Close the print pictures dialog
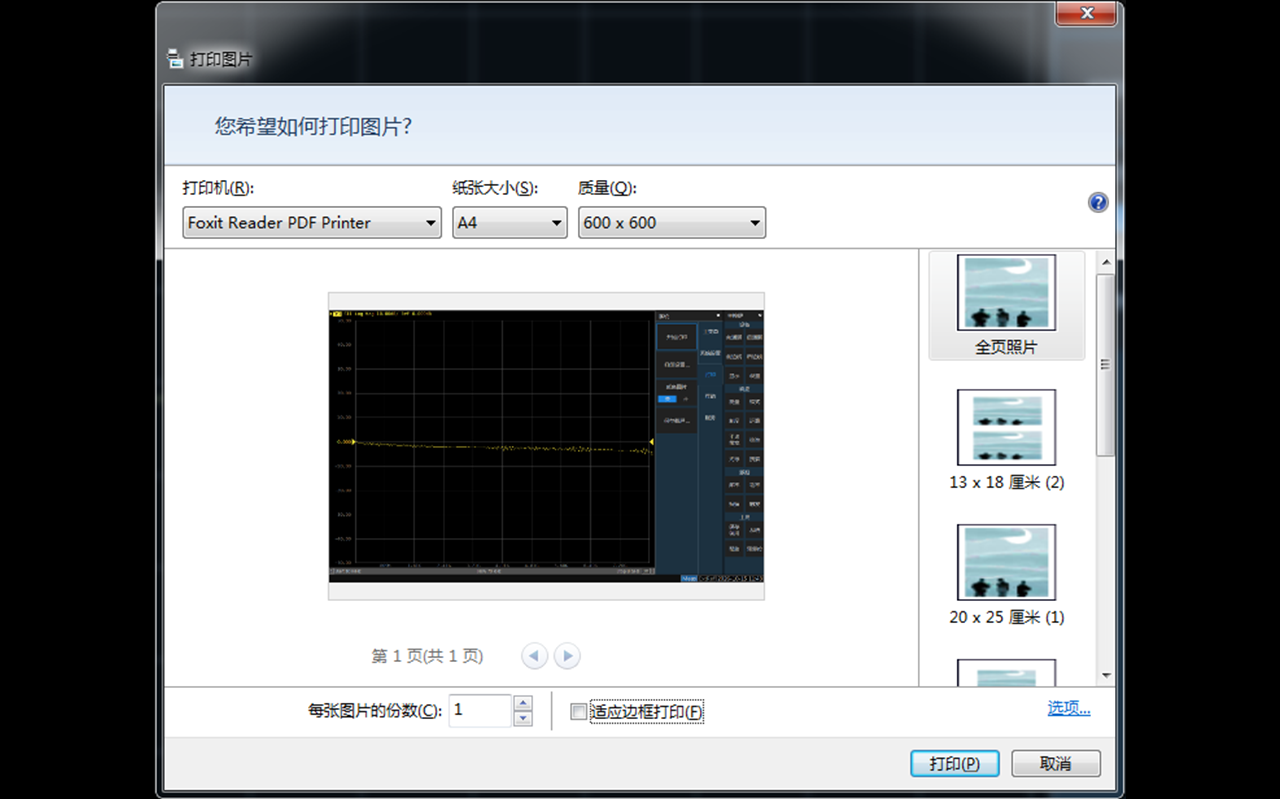This screenshot has width=1280, height=799. tap(1087, 13)
